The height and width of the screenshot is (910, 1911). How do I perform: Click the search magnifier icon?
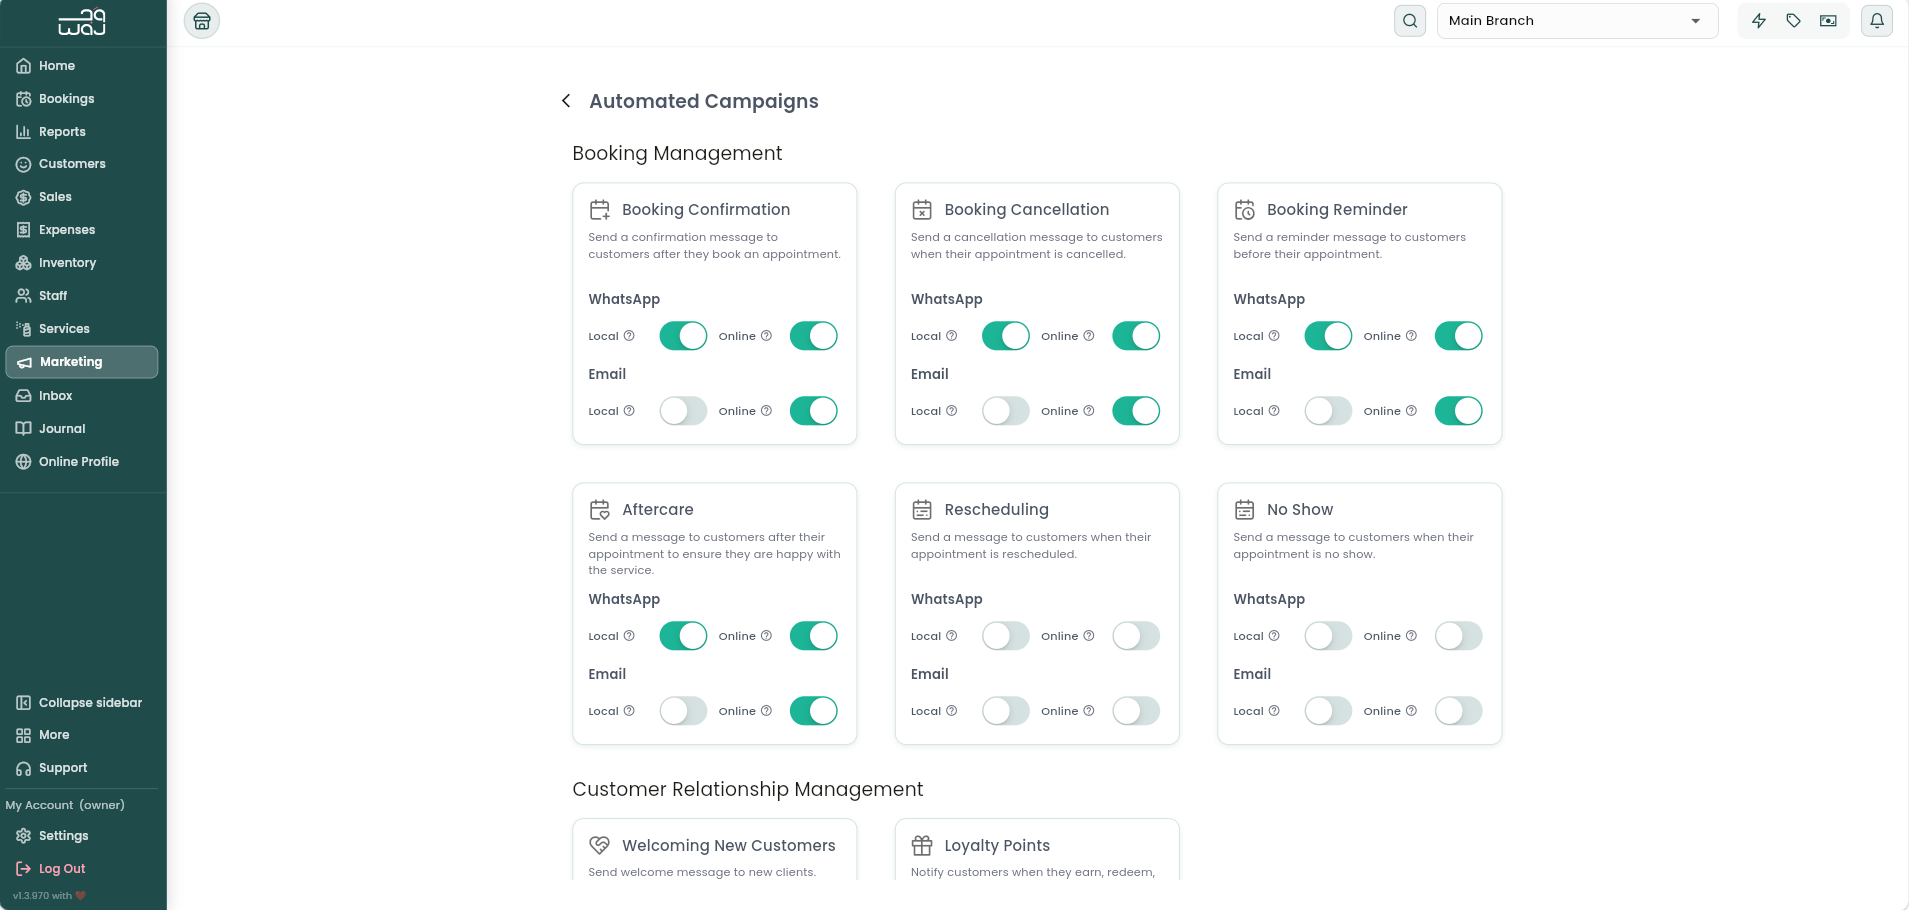(x=1410, y=21)
